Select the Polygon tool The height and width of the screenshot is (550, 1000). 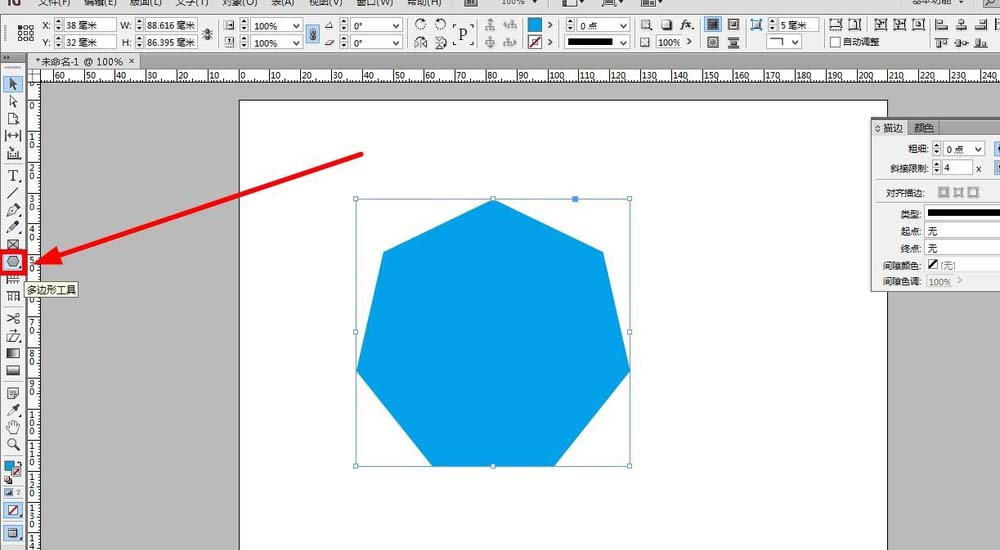point(13,262)
